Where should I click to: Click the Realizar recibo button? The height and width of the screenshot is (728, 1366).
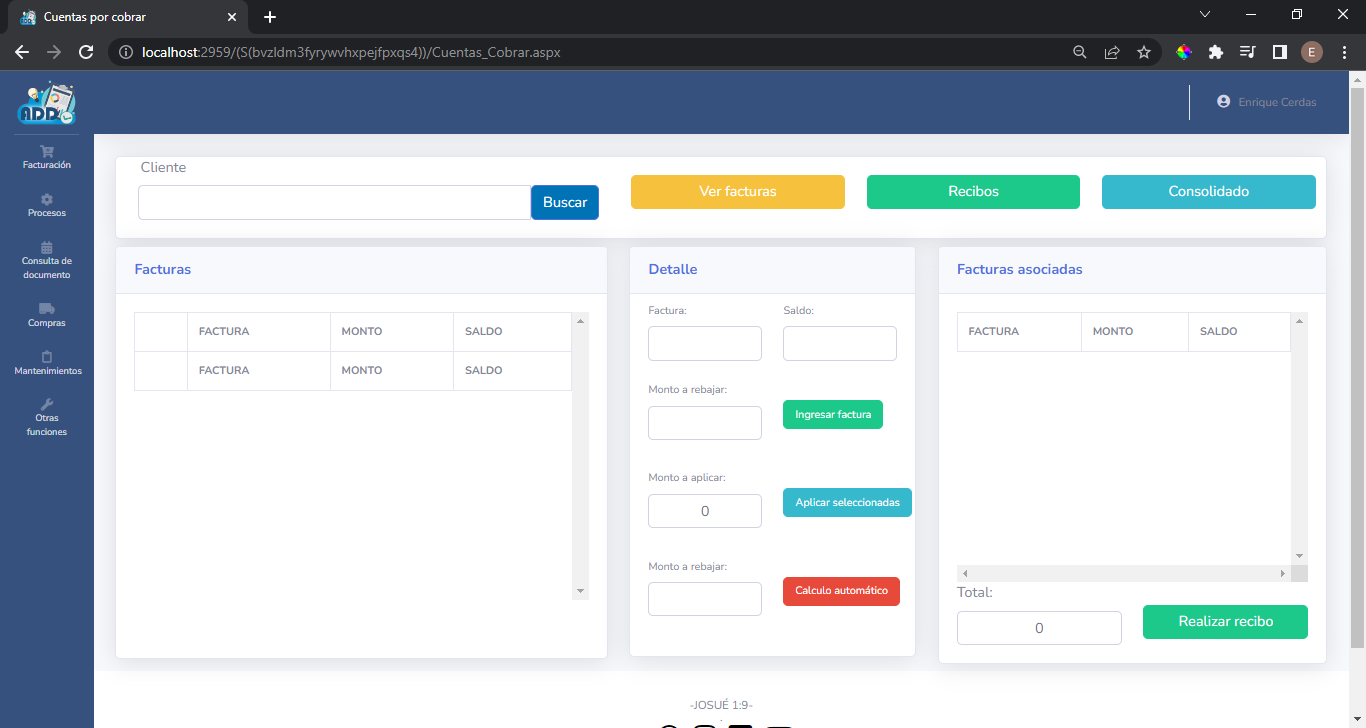point(1225,621)
